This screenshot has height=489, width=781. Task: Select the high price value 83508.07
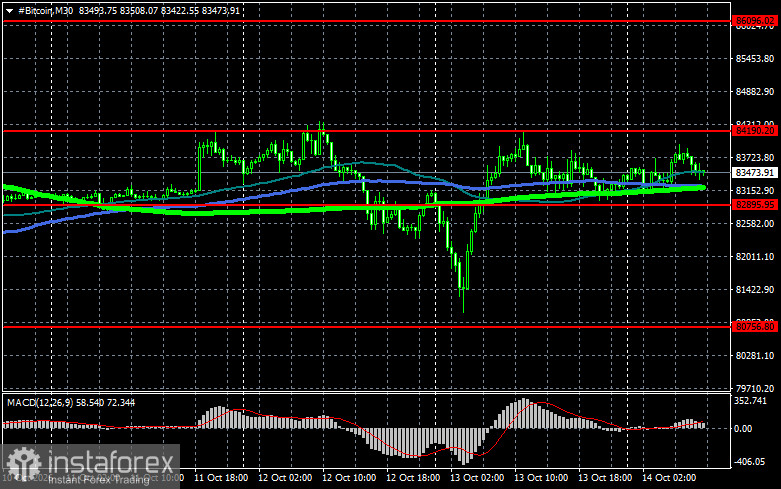139,10
